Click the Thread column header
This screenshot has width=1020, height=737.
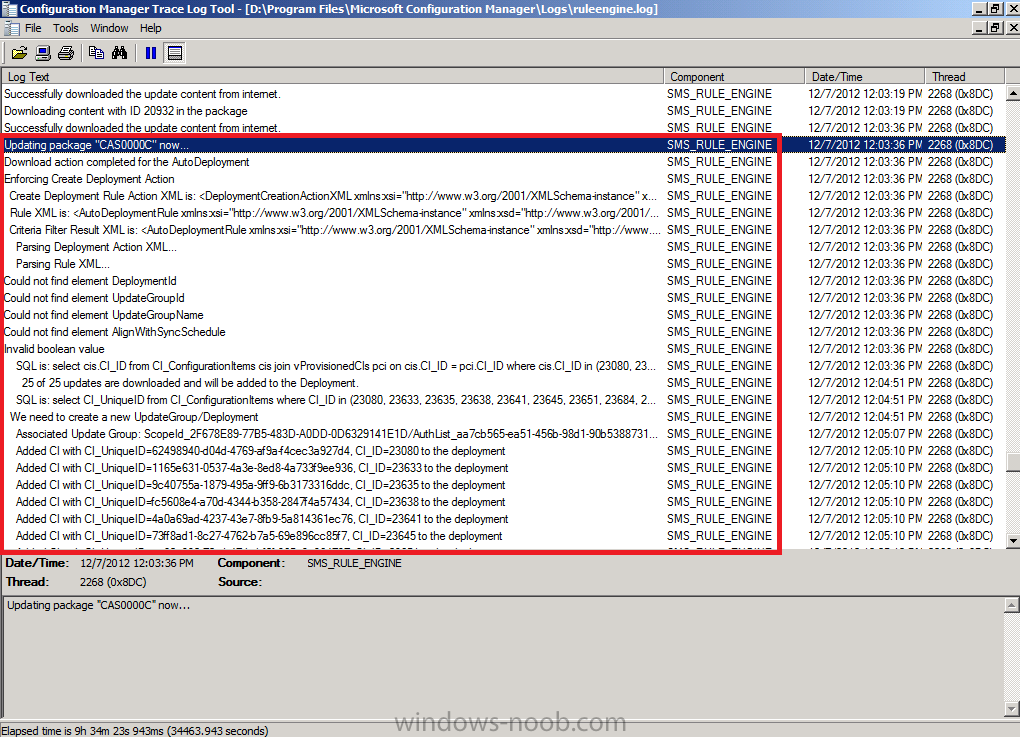point(965,76)
